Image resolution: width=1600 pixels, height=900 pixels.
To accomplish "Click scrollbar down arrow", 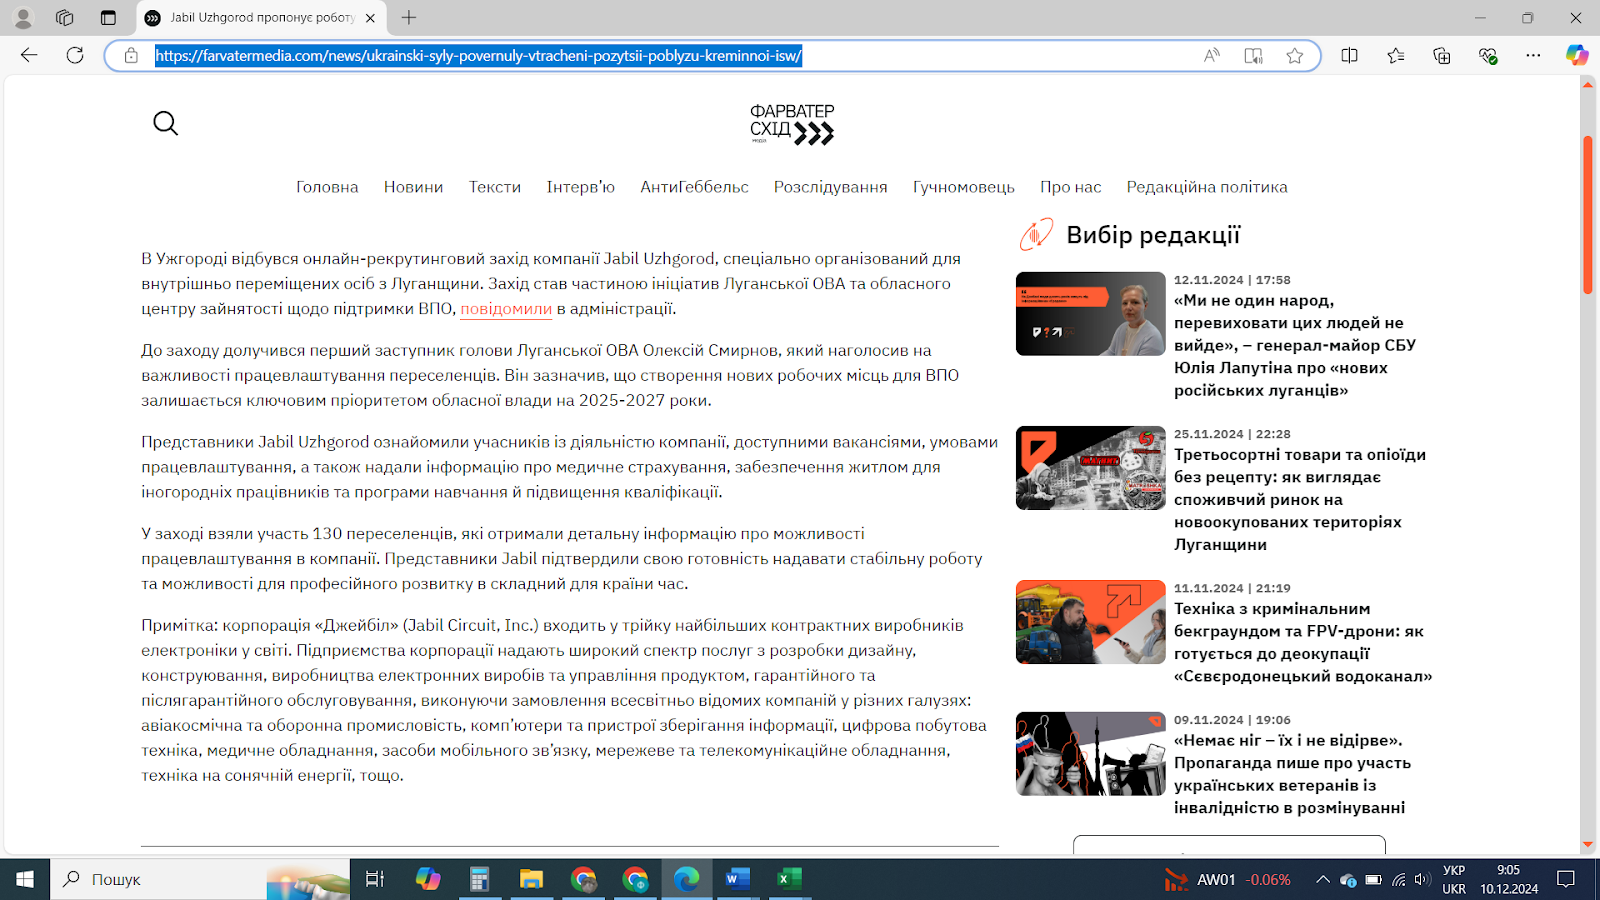I will 1587,845.
